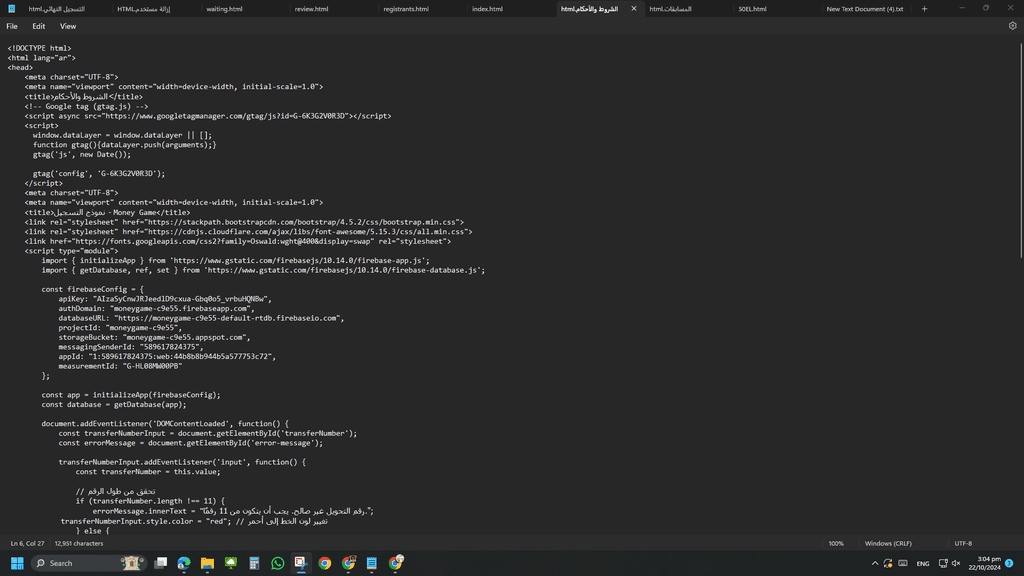Viewport: 1024px width, 576px height.
Task: Click the gtag('config', 'G-6K3G2V0R3D') line
Action: 99,174
